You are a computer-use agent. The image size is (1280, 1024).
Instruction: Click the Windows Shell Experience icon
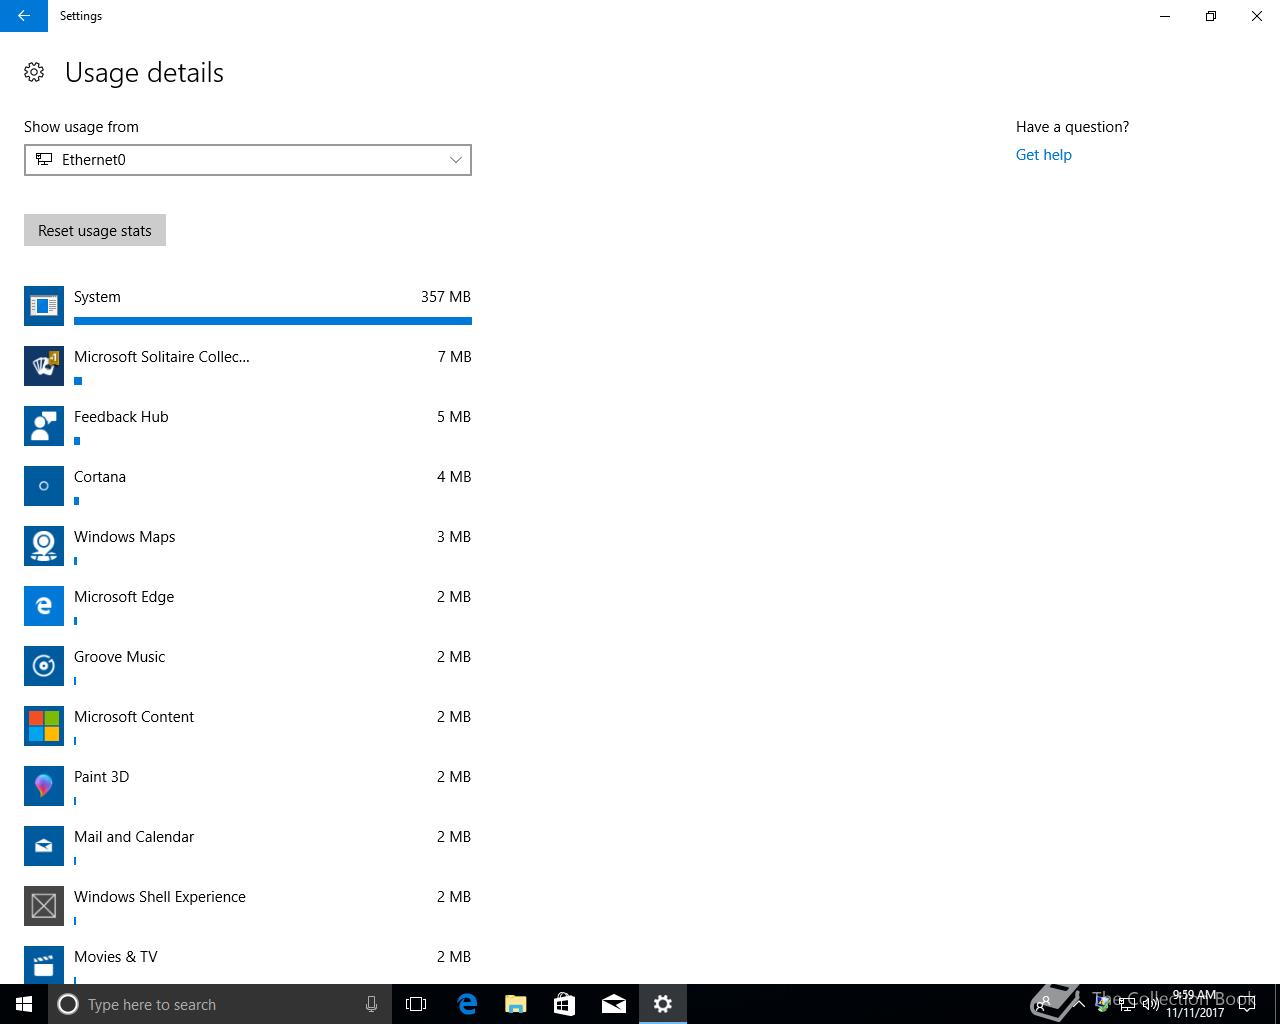(44, 906)
